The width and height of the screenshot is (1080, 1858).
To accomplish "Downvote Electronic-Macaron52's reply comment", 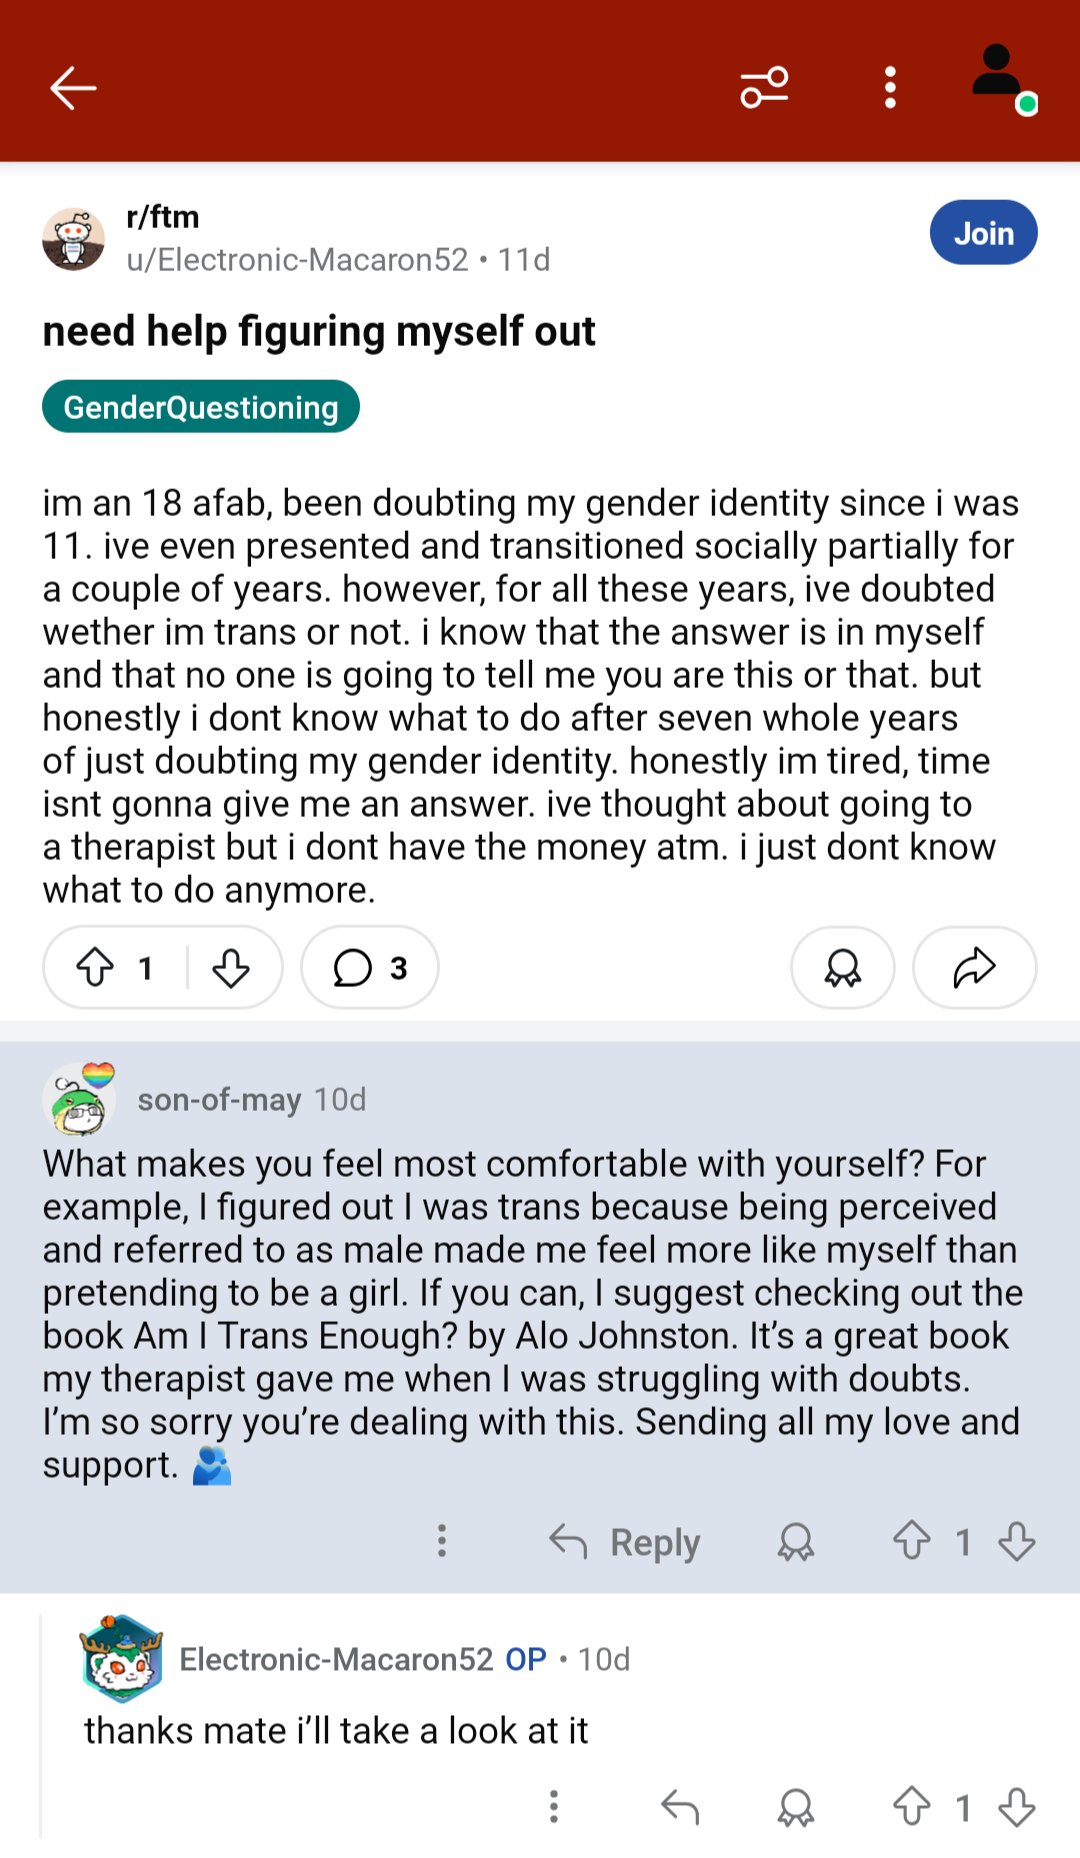I will [x=1017, y=1806].
